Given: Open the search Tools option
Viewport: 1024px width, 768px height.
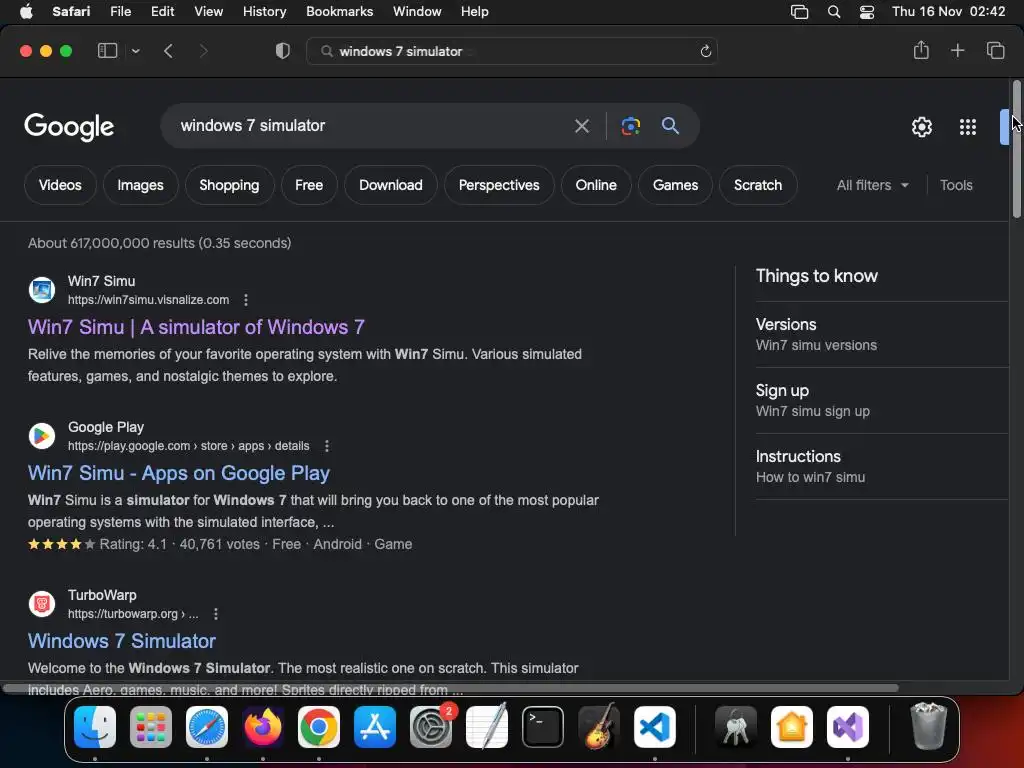Looking at the screenshot, I should 956,185.
